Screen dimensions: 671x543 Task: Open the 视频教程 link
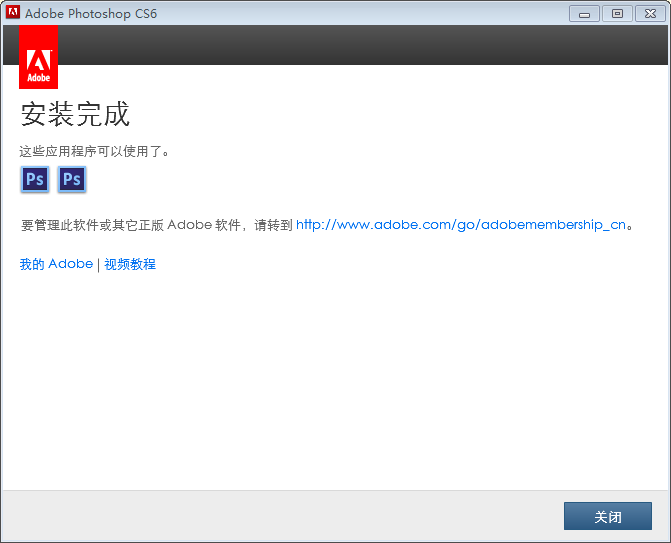click(x=130, y=264)
